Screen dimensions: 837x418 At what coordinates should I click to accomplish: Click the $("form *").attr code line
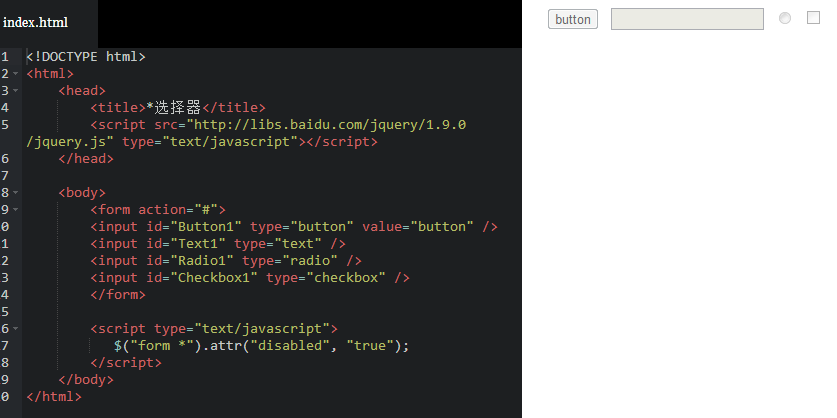(262, 346)
